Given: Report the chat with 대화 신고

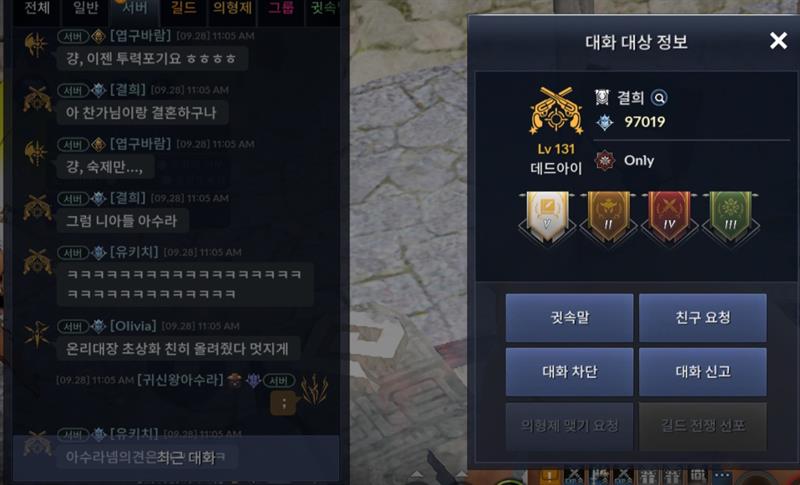Looking at the screenshot, I should pos(703,372).
